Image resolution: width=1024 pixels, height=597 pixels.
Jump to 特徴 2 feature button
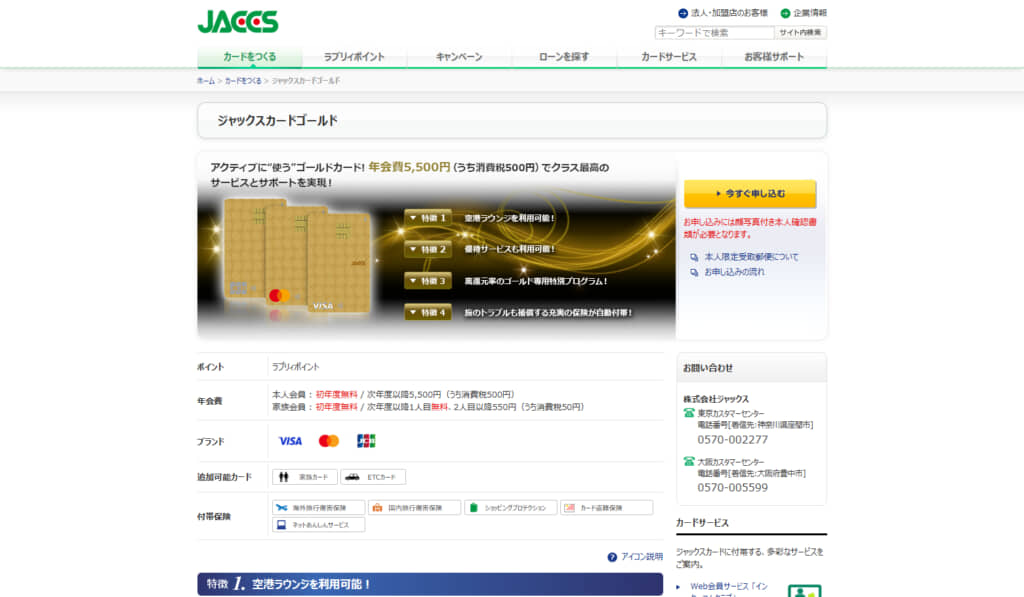tap(428, 250)
